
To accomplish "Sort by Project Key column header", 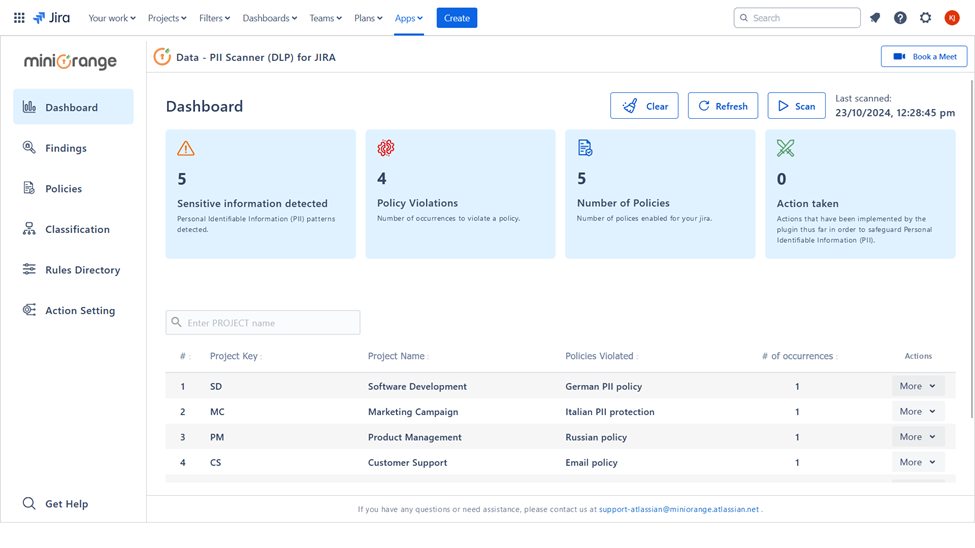I will pyautogui.click(x=236, y=356).
